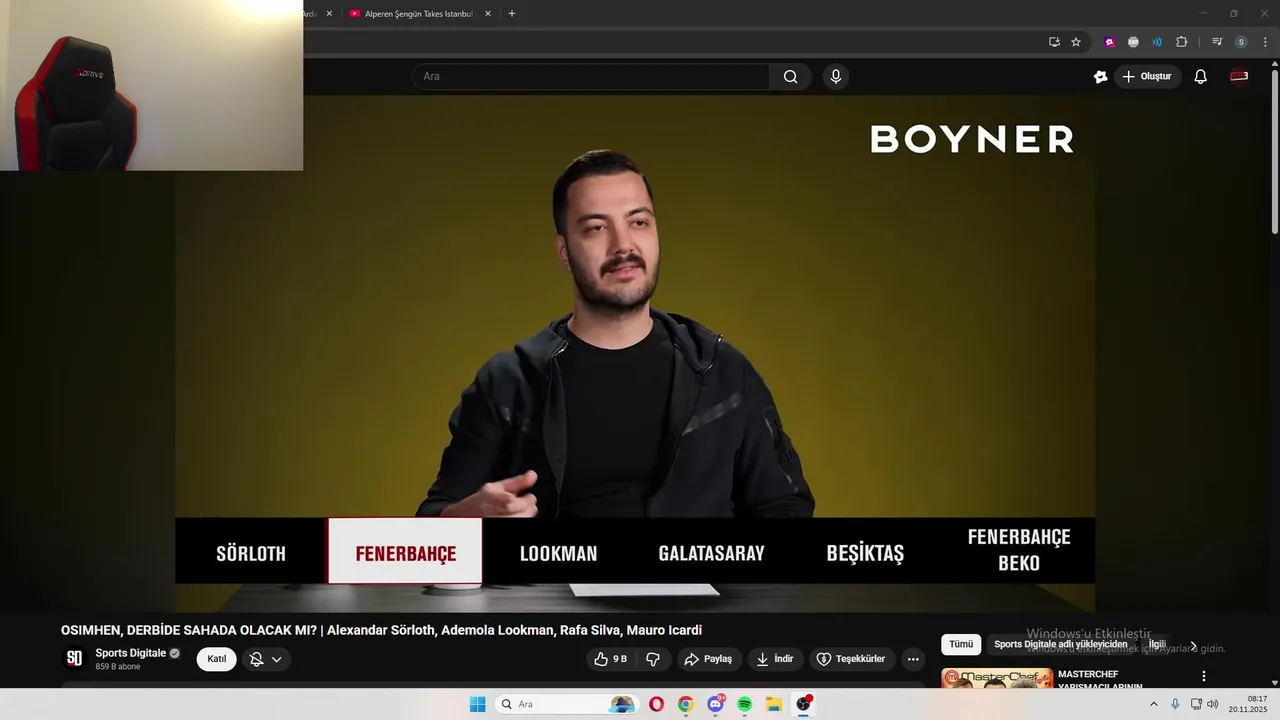Viewport: 1280px width, 720px height.
Task: Open more actions ellipsis beside Teşekkürler
Action: click(x=913, y=659)
